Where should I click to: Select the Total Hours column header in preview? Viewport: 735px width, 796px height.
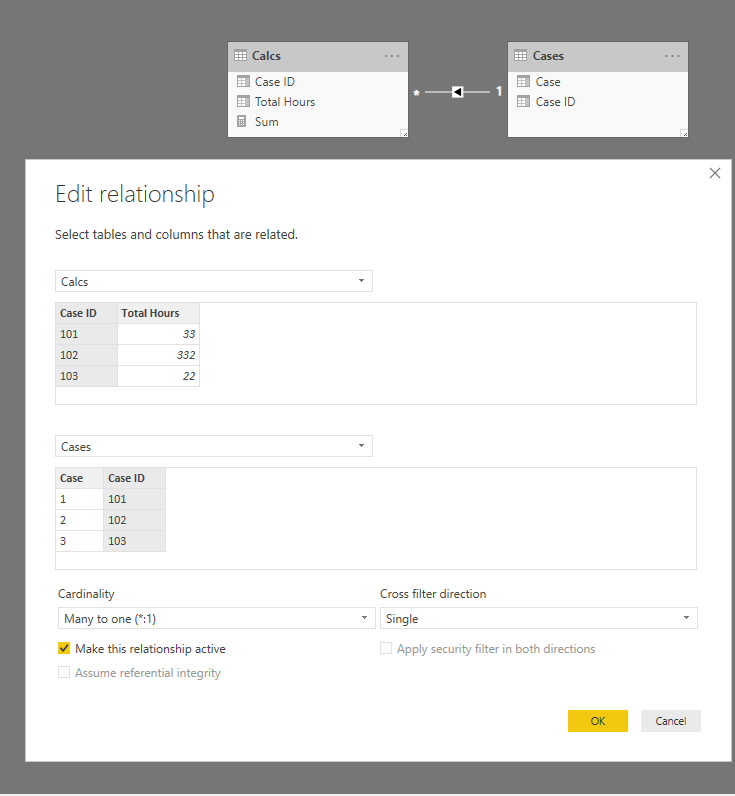pyautogui.click(x=158, y=313)
